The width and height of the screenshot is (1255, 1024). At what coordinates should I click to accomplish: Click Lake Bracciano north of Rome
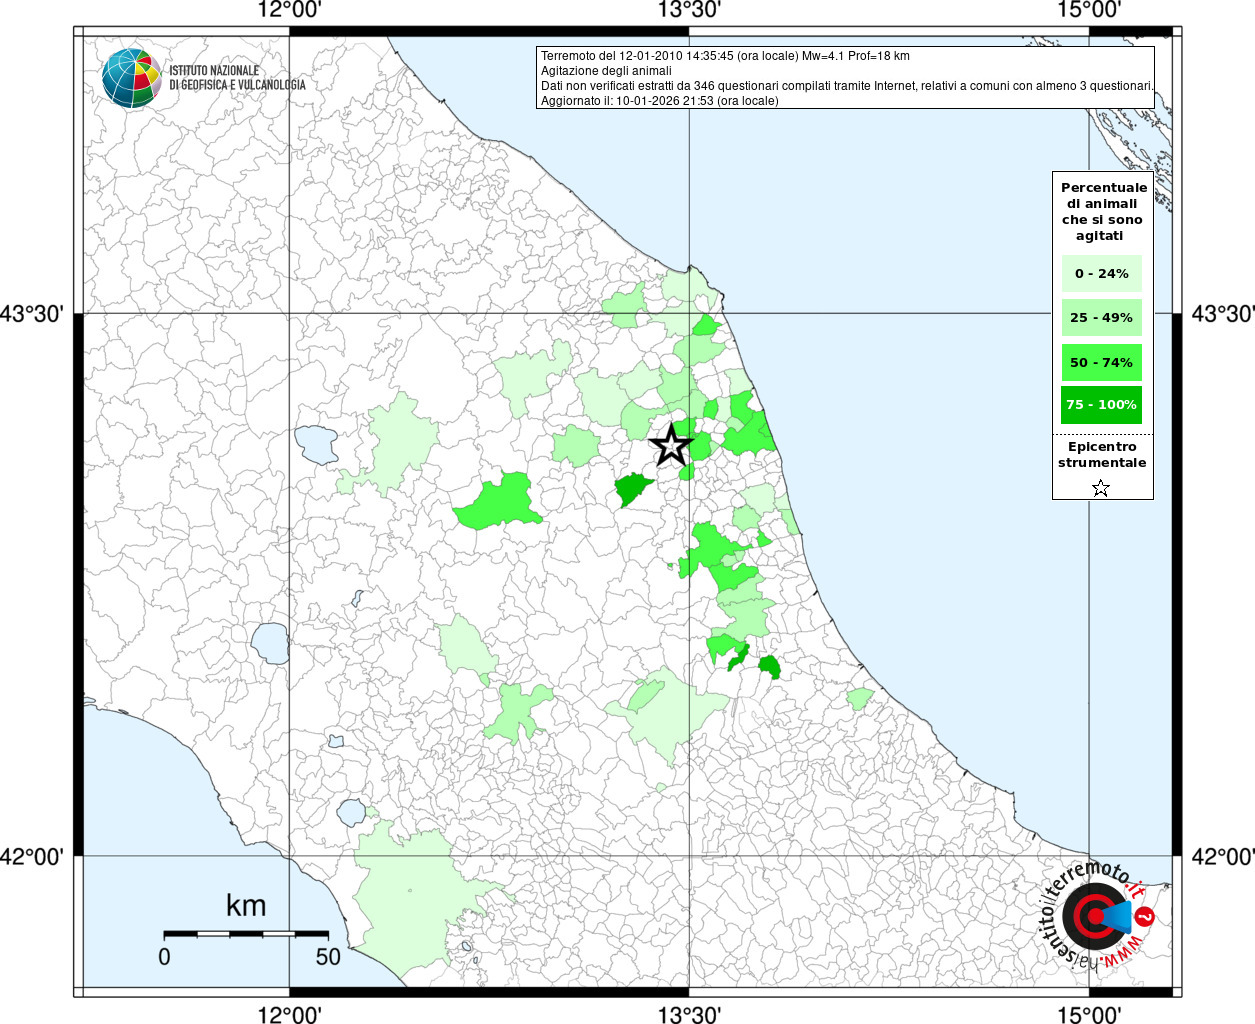pos(351,812)
